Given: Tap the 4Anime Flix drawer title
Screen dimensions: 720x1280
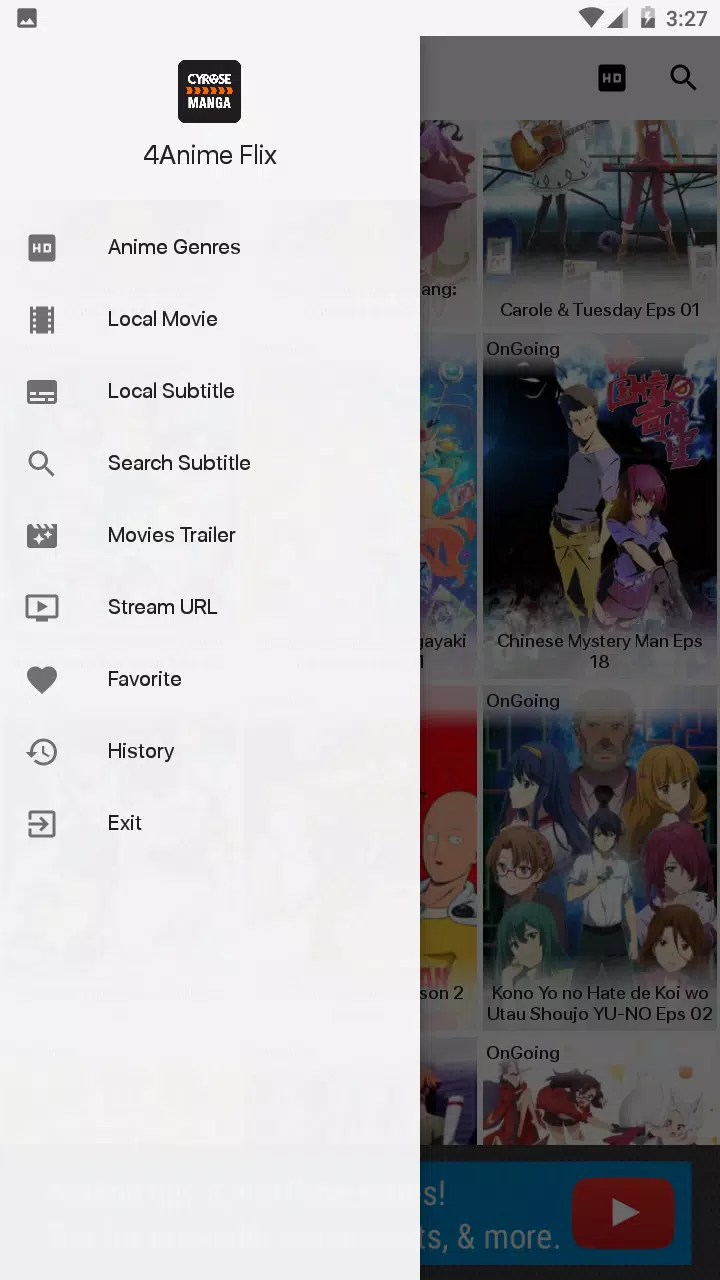Looking at the screenshot, I should (210, 155).
